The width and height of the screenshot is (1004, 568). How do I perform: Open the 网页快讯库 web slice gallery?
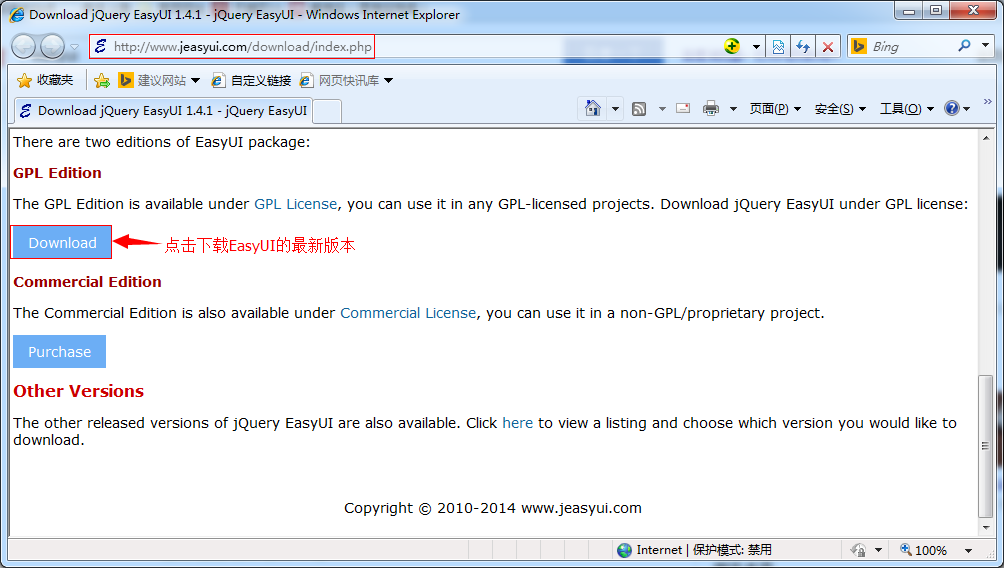(346, 80)
